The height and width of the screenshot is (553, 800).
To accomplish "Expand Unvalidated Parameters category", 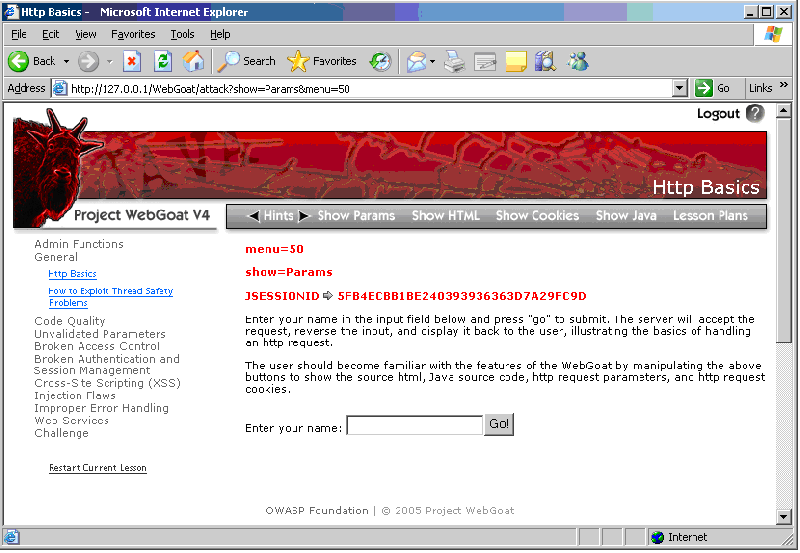I will pyautogui.click(x=100, y=334).
